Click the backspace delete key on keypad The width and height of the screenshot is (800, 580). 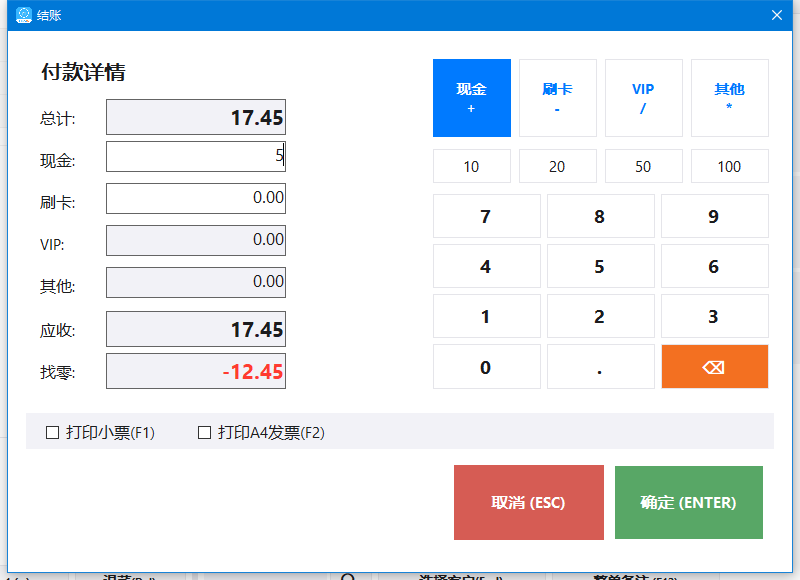pos(714,366)
